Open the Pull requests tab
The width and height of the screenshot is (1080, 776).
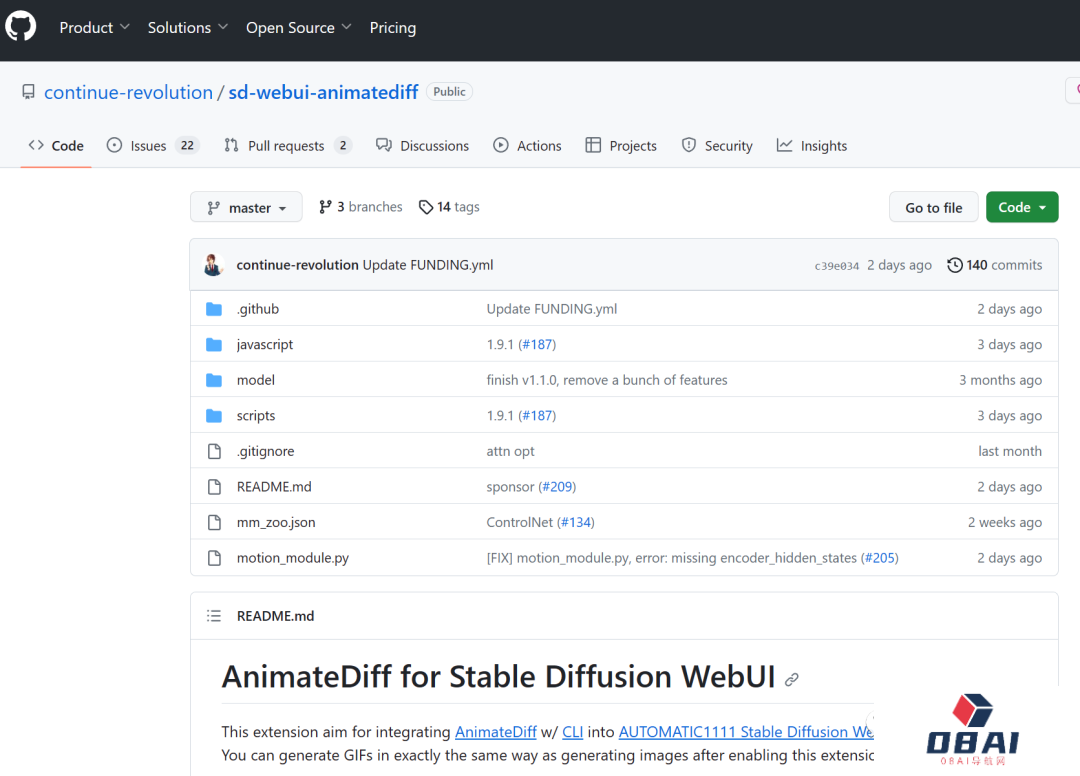click(x=288, y=146)
